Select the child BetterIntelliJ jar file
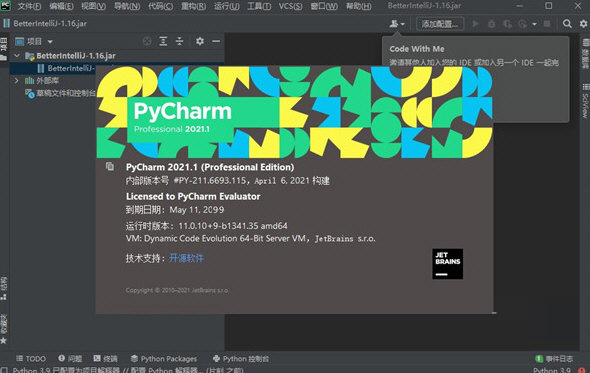This screenshot has height=373, width=590. click(70, 68)
